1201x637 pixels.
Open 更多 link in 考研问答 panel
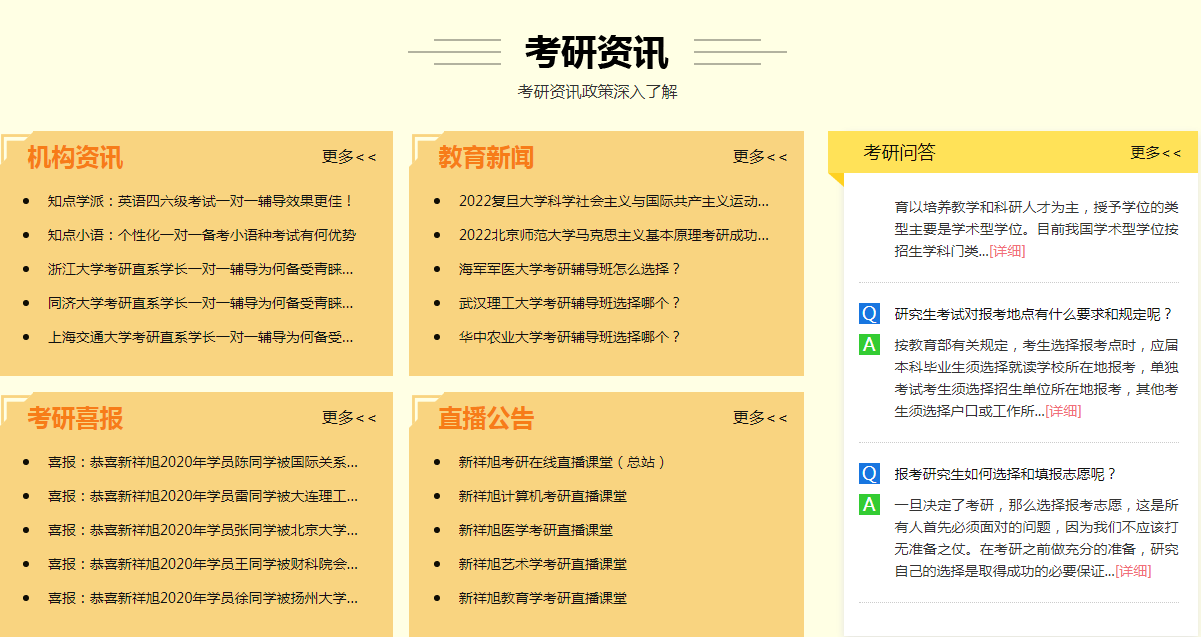(1156, 153)
